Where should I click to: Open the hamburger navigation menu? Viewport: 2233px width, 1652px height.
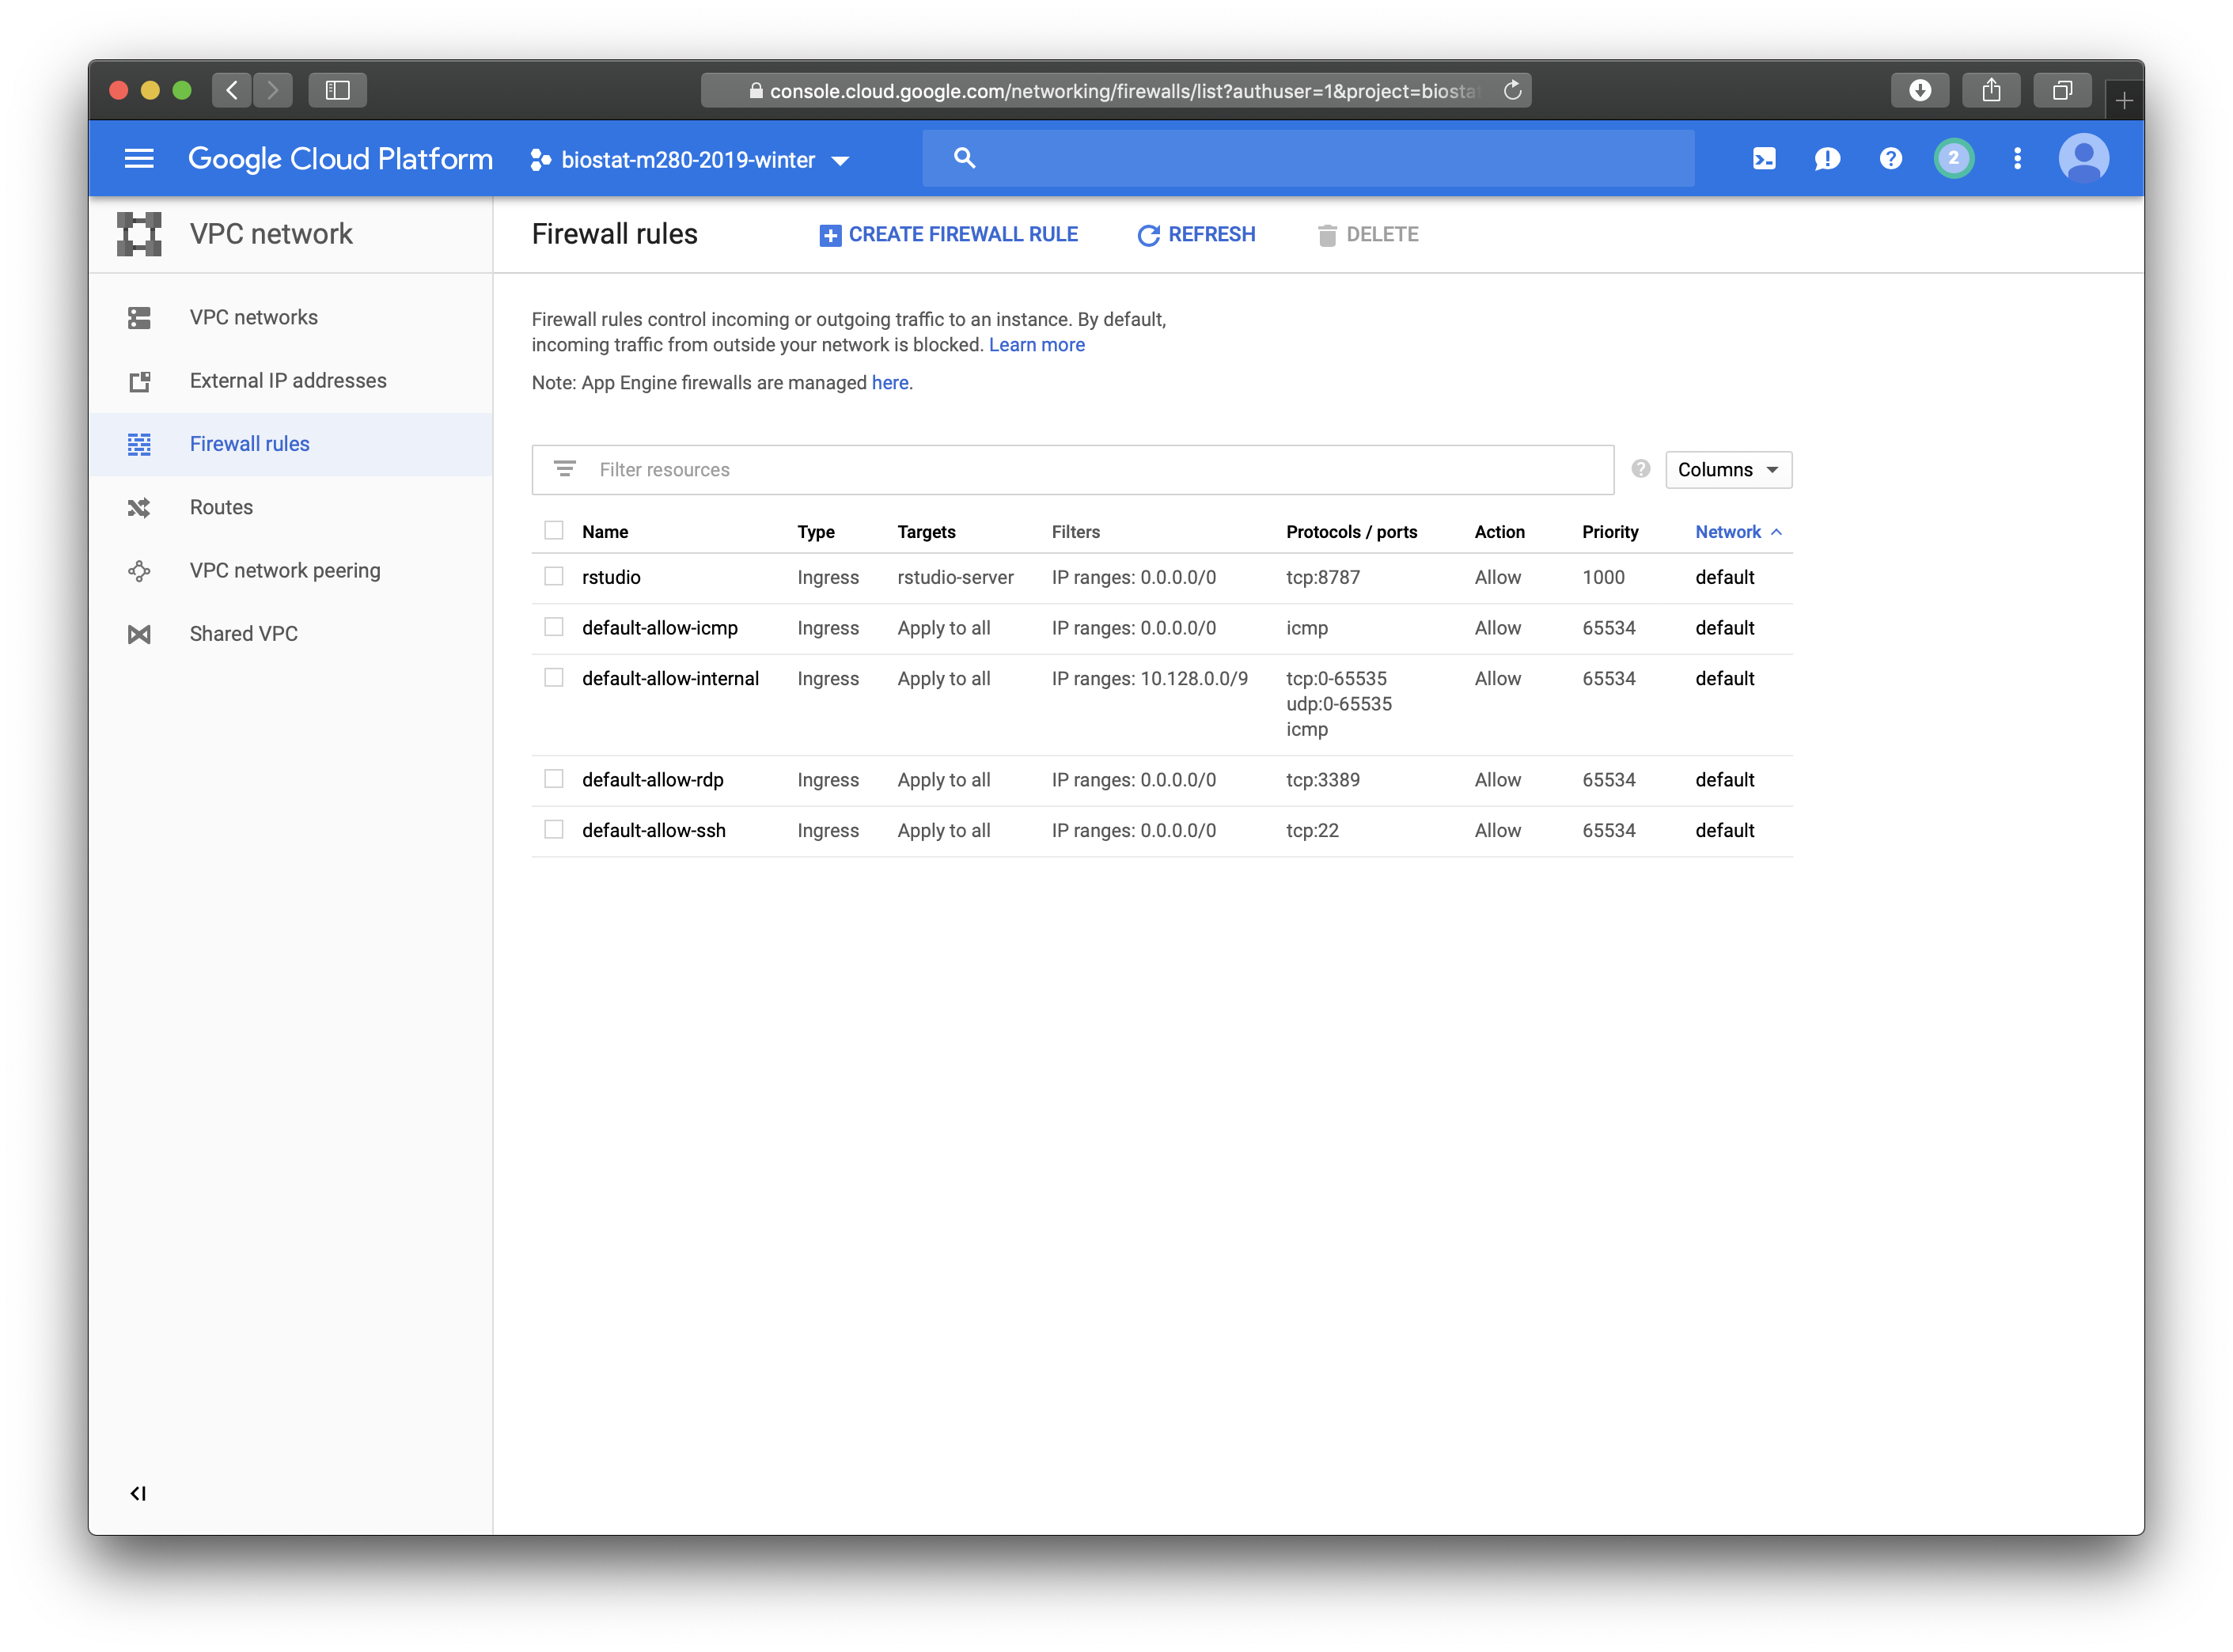coord(139,159)
